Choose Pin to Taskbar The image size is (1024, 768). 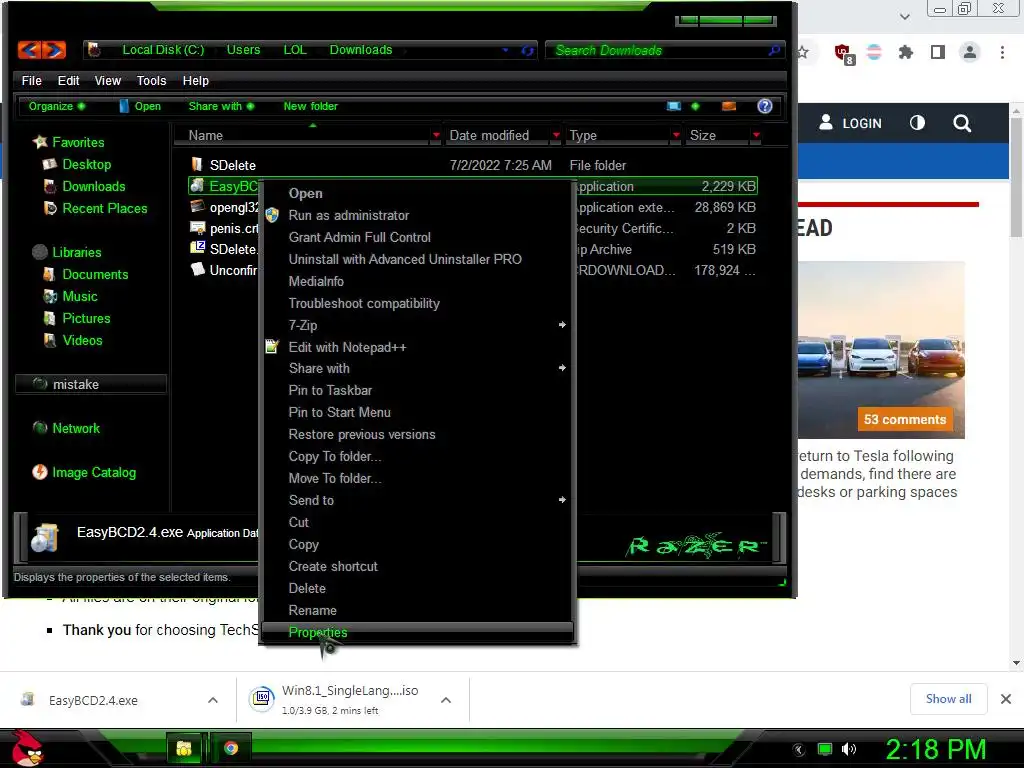[417, 390]
